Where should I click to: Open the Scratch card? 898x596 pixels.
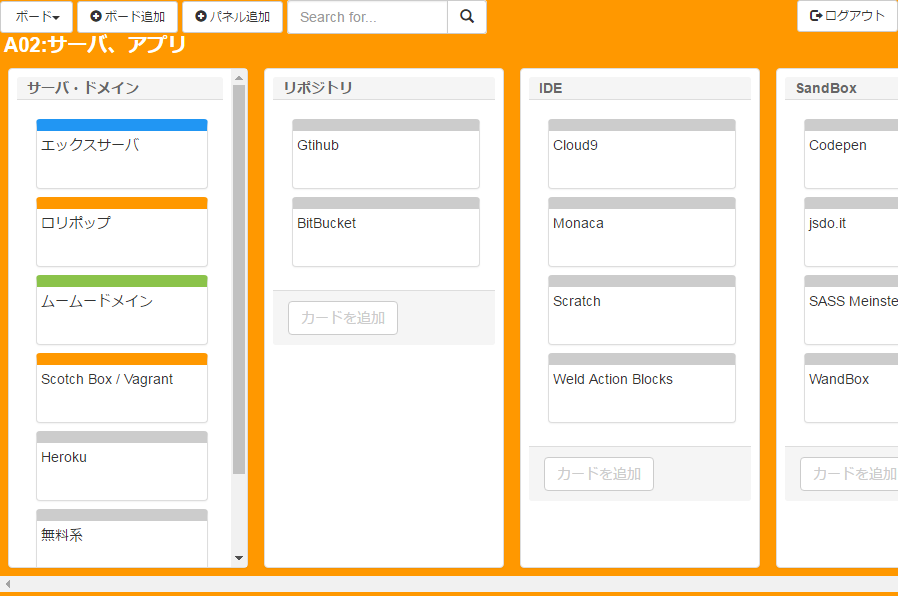642,310
